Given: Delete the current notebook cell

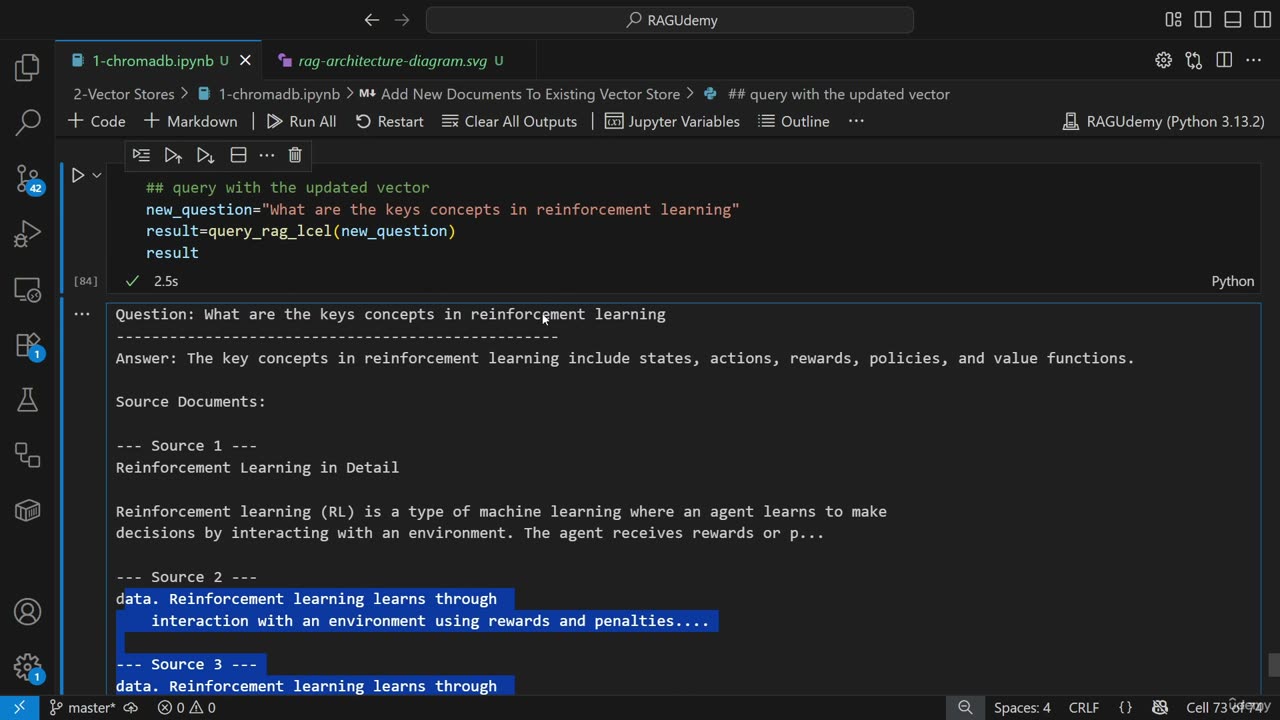Looking at the screenshot, I should (x=295, y=155).
